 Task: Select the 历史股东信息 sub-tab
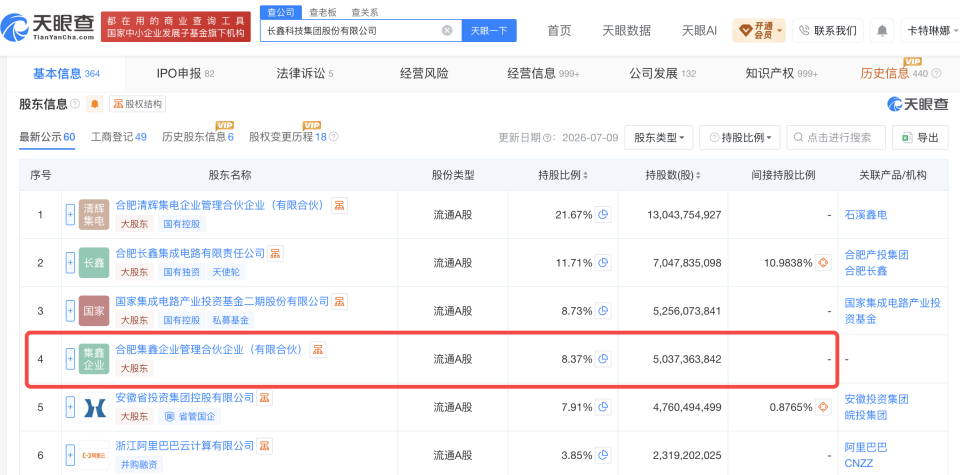[x=198, y=137]
